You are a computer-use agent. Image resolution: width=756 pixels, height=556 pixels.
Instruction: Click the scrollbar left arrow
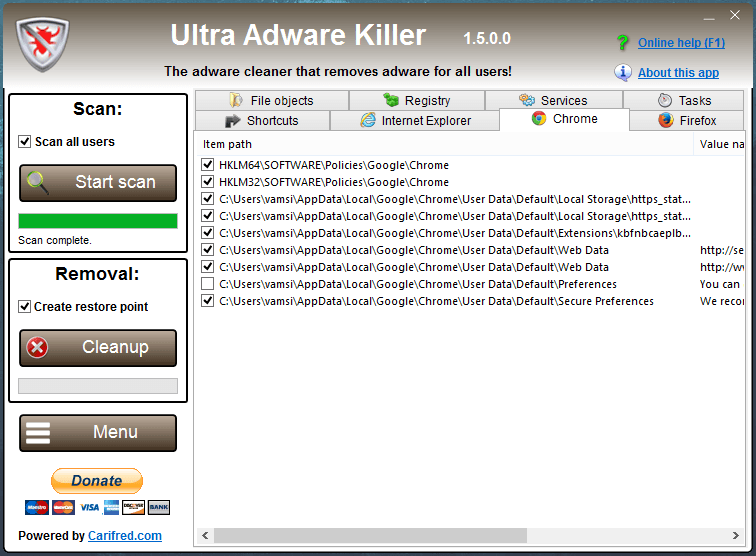pyautogui.click(x=205, y=535)
